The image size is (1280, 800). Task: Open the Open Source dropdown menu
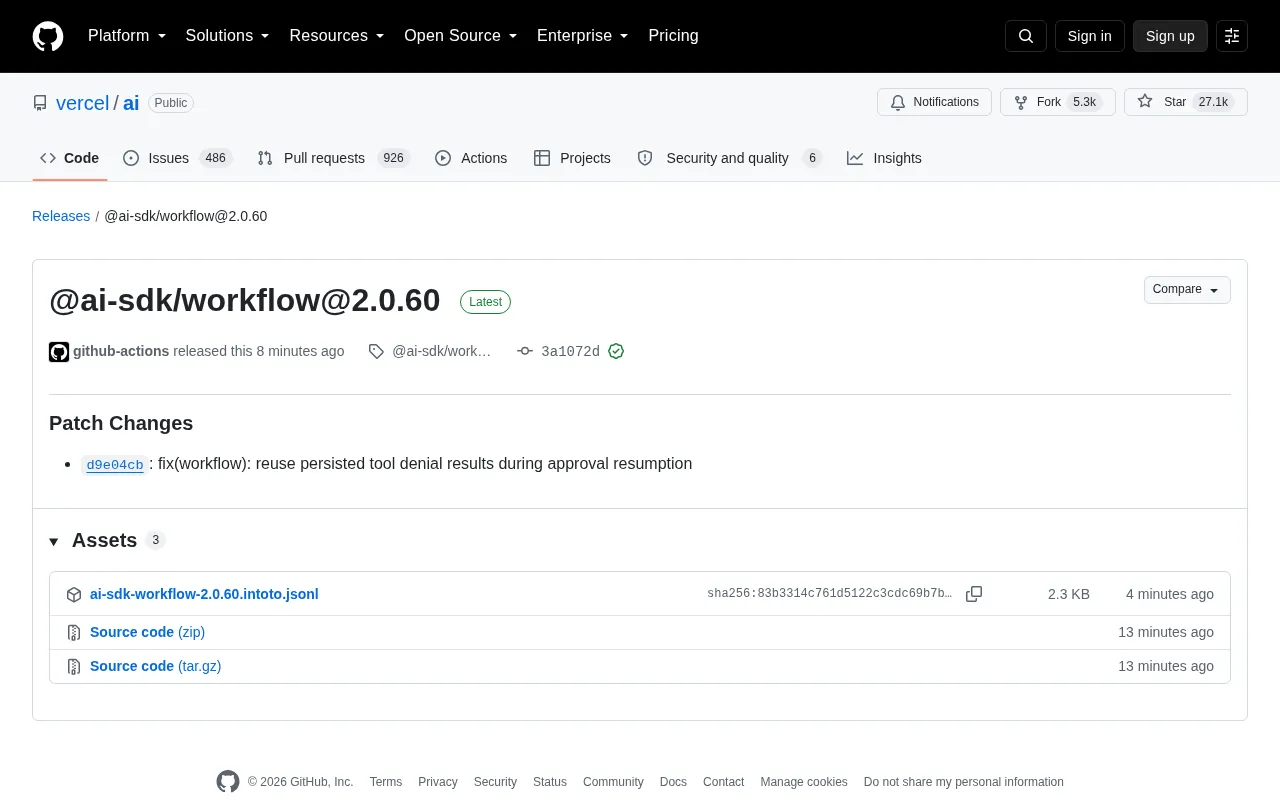pyautogui.click(x=461, y=36)
